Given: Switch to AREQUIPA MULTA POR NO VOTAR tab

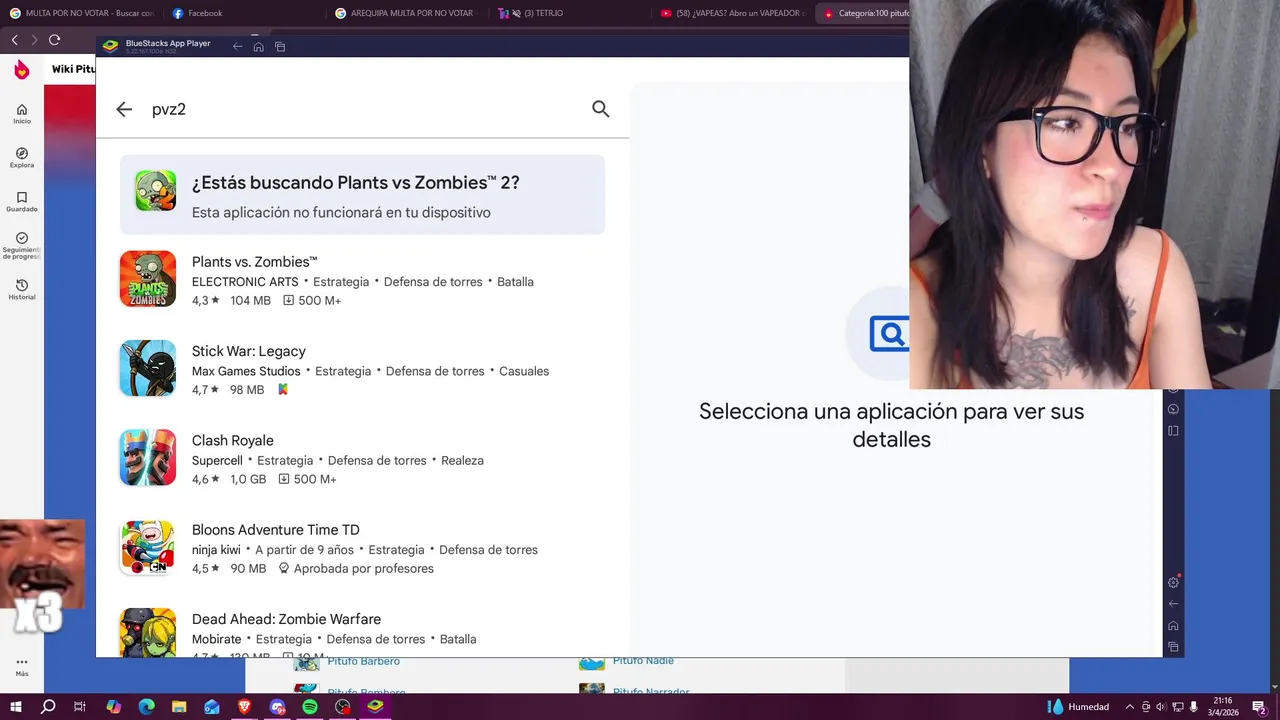Looking at the screenshot, I should (407, 13).
